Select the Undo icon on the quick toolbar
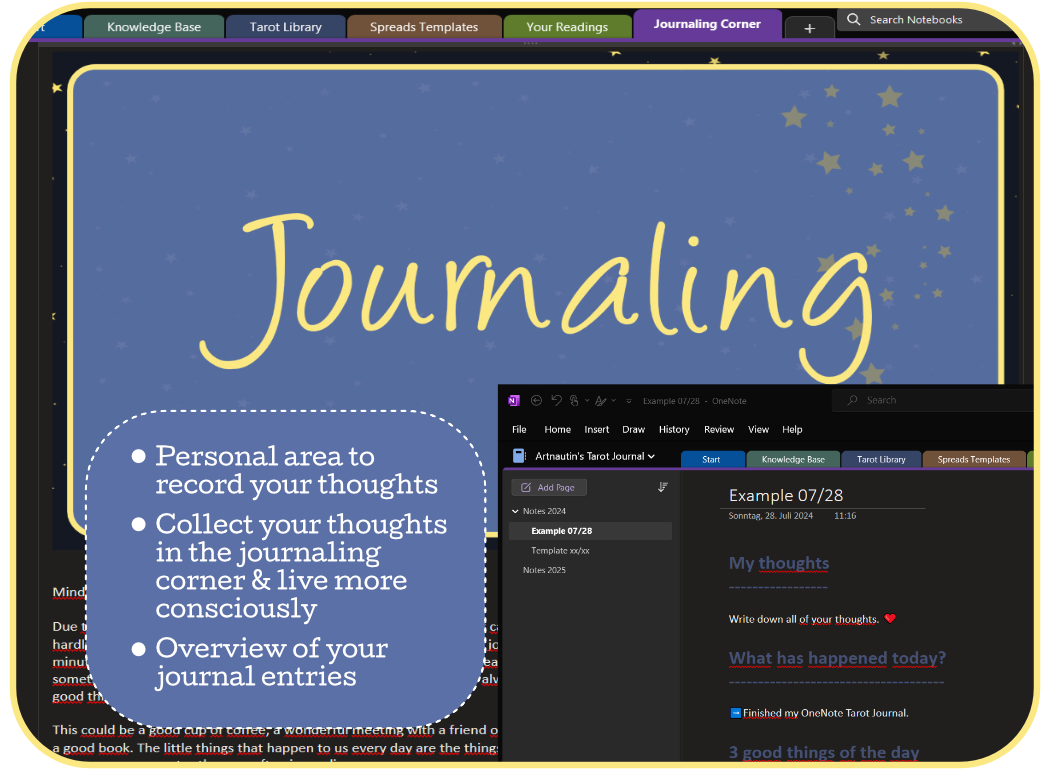The height and width of the screenshot is (770, 1050). (x=557, y=400)
